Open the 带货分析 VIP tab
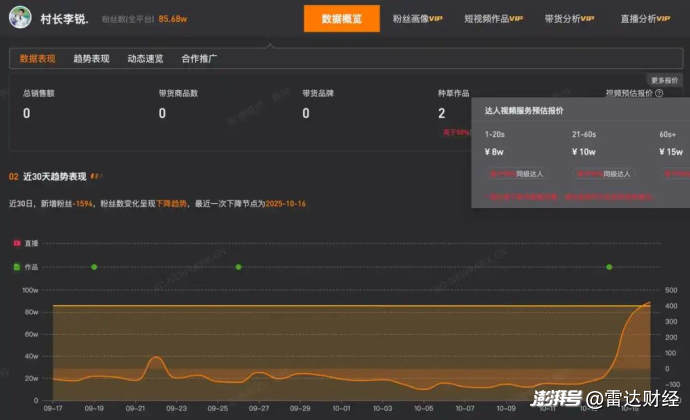This screenshot has height=420, width=690. point(569,18)
